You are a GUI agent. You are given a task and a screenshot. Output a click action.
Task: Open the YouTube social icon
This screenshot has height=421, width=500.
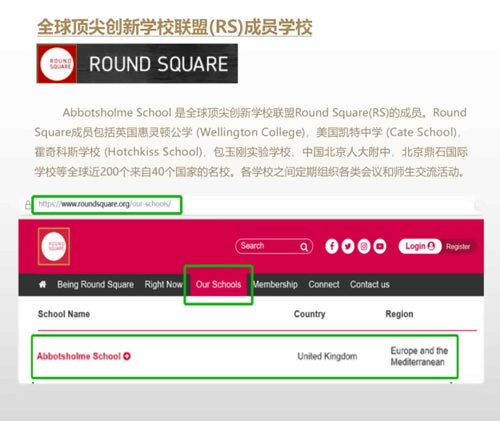pos(380,246)
